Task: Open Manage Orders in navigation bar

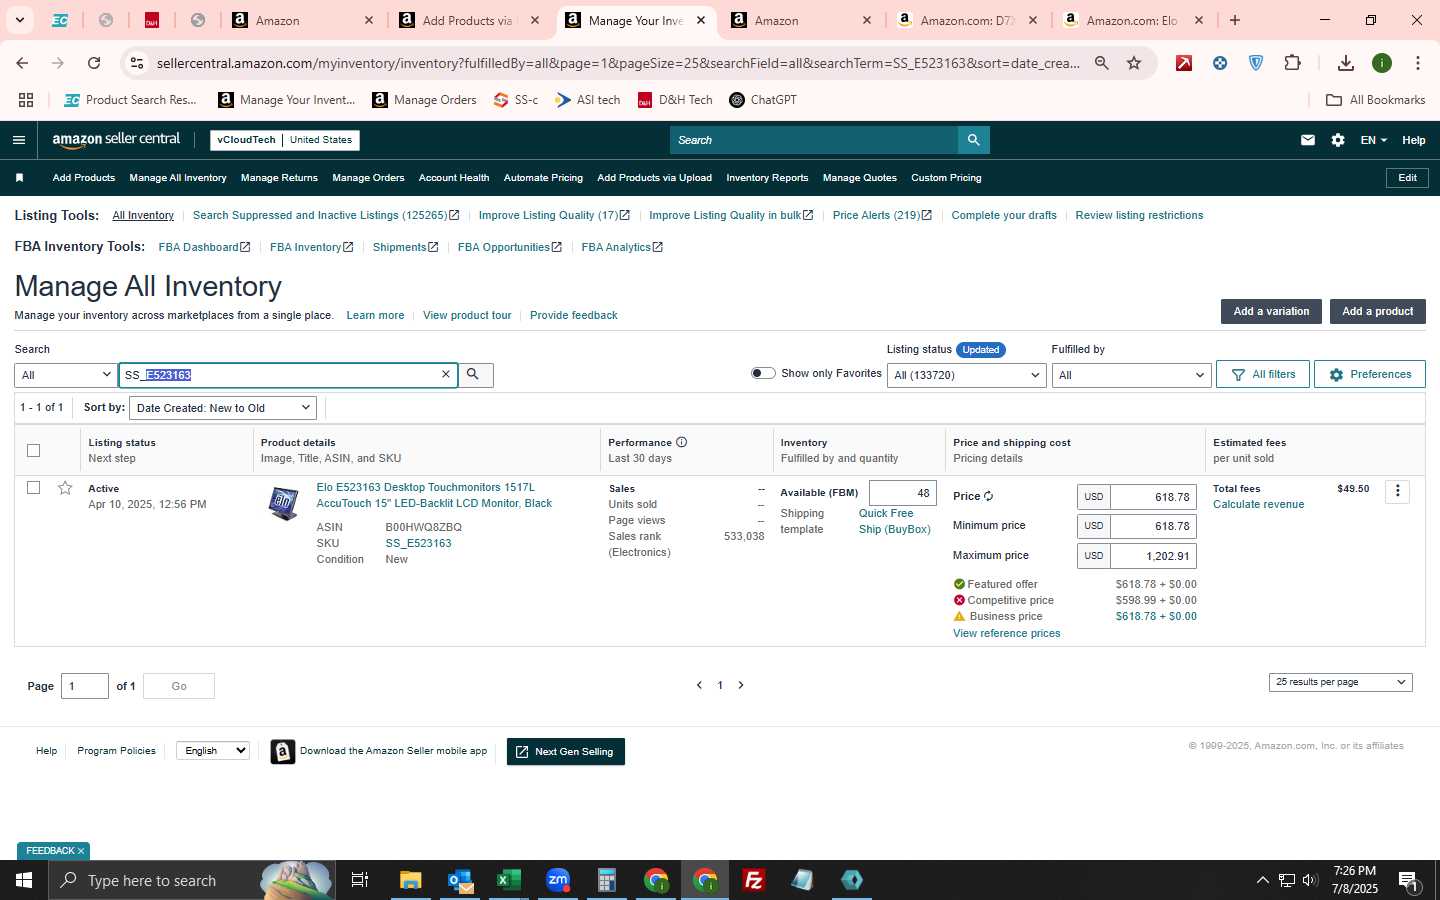Action: (x=368, y=178)
